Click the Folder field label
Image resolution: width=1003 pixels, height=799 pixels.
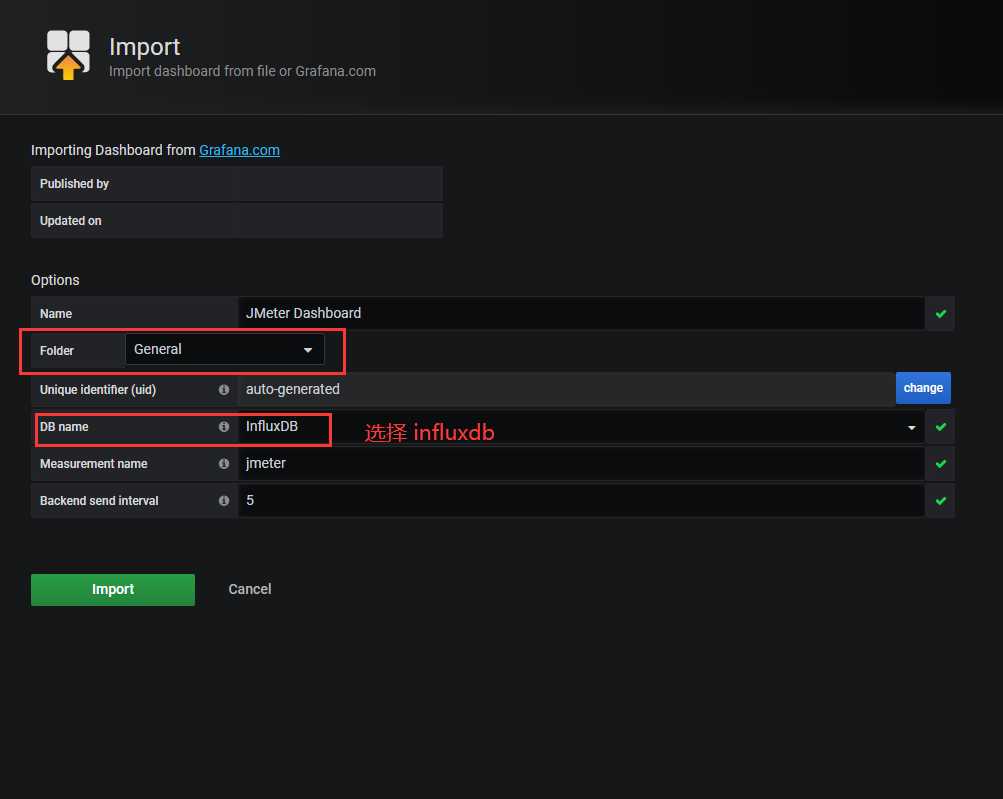pyautogui.click(x=56, y=351)
